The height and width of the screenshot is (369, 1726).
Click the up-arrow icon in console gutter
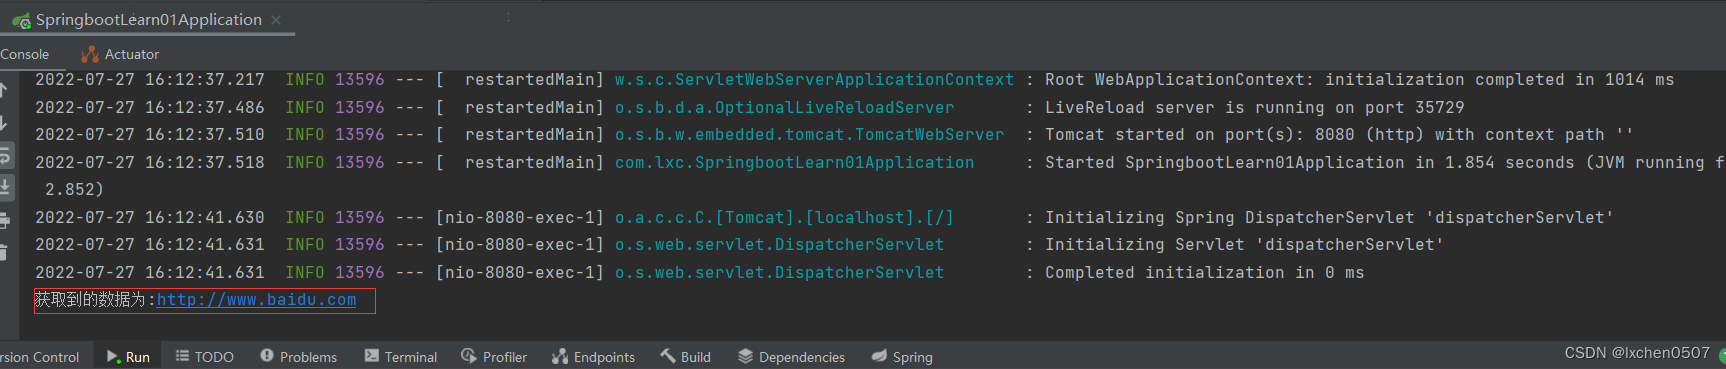[4, 90]
